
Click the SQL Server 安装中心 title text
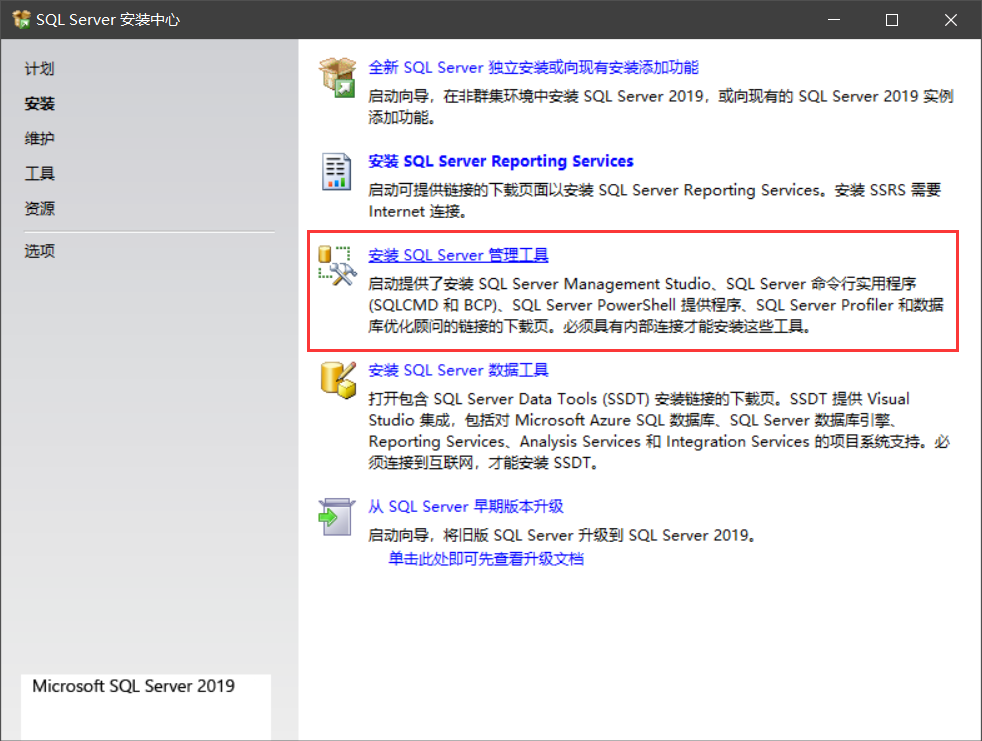108,19
